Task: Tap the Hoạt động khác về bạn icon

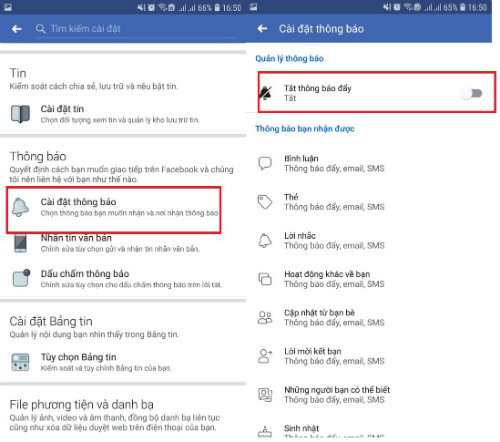Action: (265, 279)
